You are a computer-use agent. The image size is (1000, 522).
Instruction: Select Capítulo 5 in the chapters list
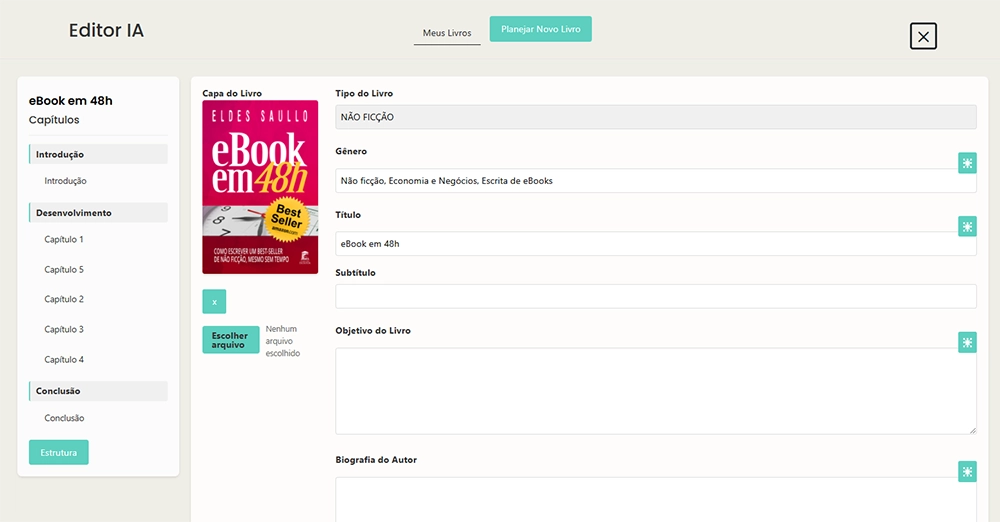(64, 270)
